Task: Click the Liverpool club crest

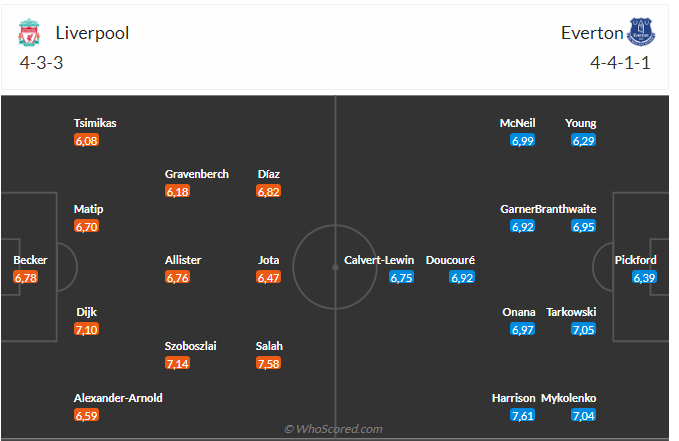Action: (x=30, y=33)
